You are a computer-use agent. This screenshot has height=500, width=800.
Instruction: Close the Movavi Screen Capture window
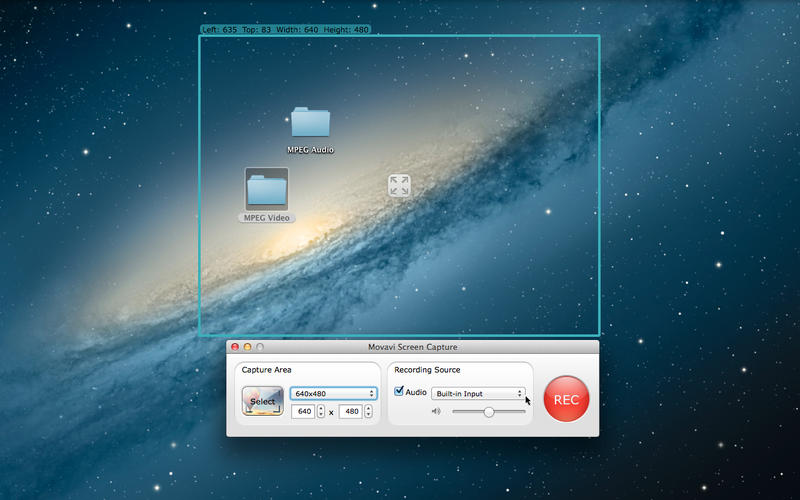(235, 347)
